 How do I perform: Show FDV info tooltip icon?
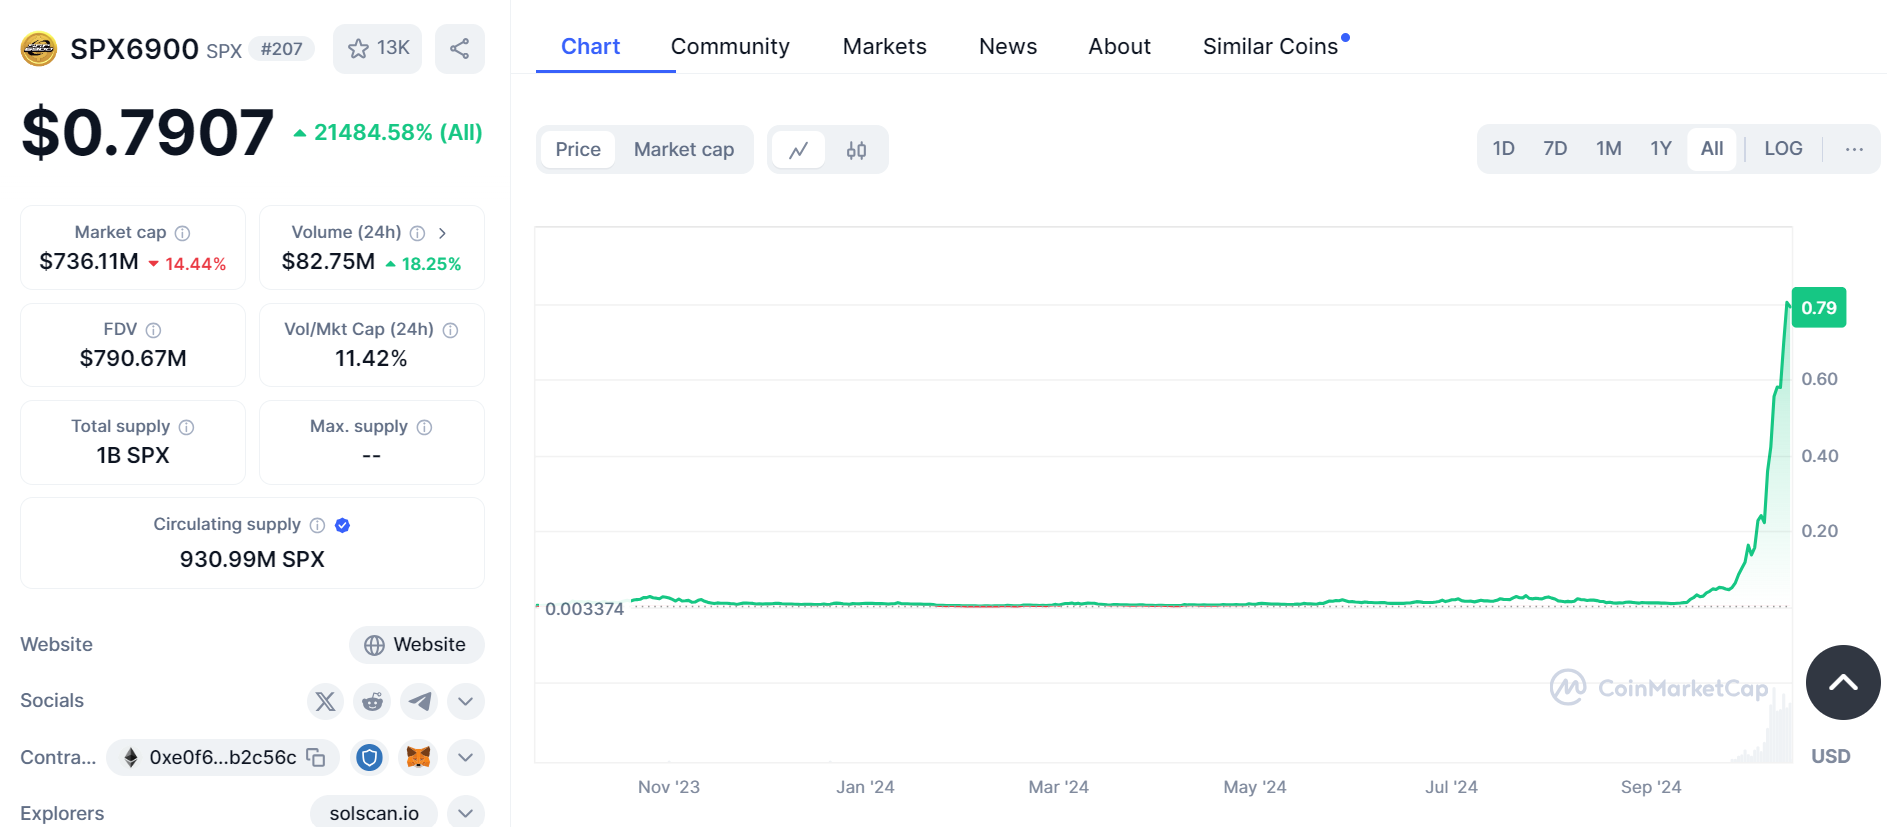pyautogui.click(x=153, y=330)
